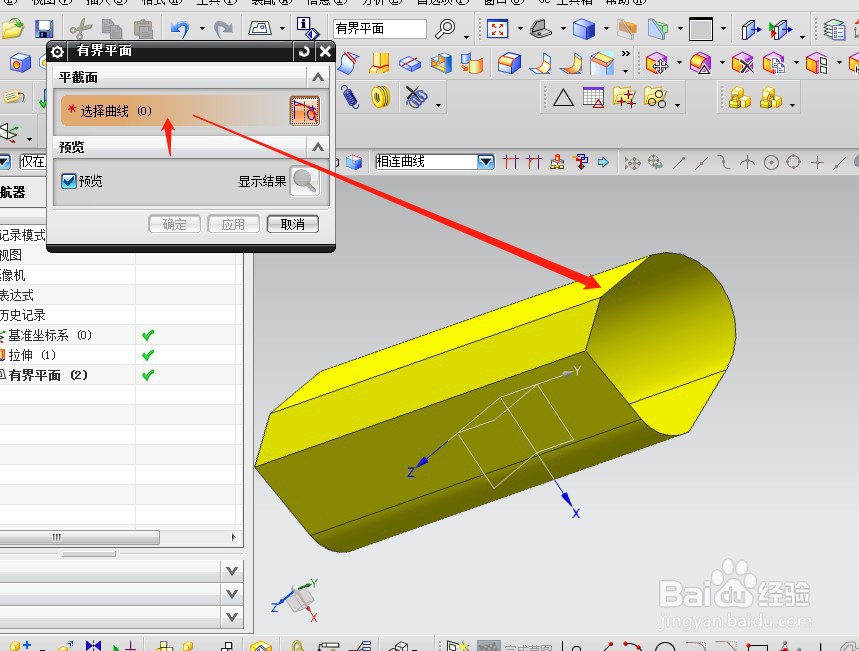
Task: Click the 历史记录 row in navigator
Action: coord(22,315)
